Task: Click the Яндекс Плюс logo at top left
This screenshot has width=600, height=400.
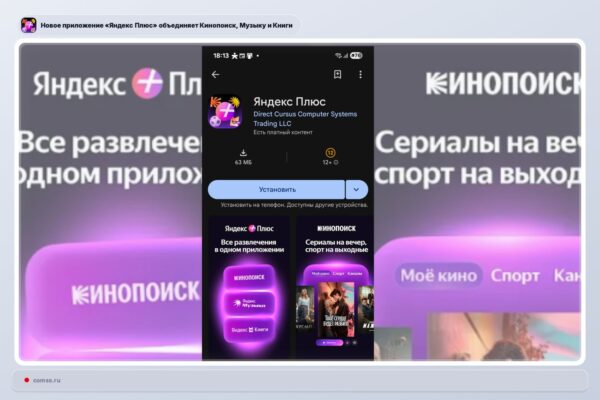Action: coord(117,83)
